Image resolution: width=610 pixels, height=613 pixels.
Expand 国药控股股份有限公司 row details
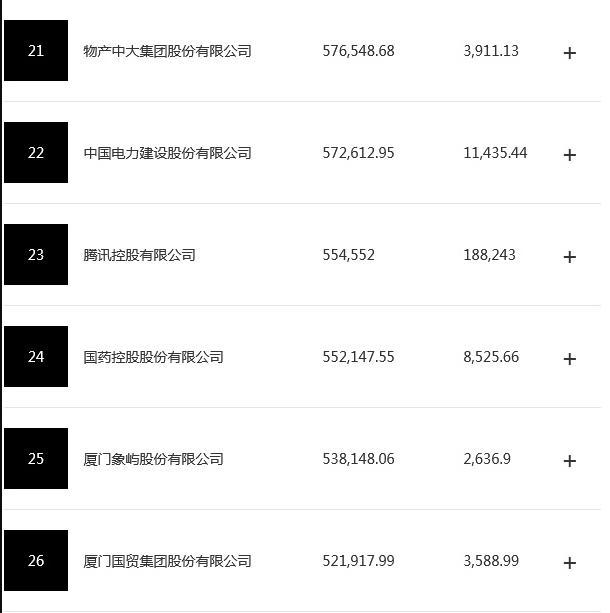pos(570,359)
